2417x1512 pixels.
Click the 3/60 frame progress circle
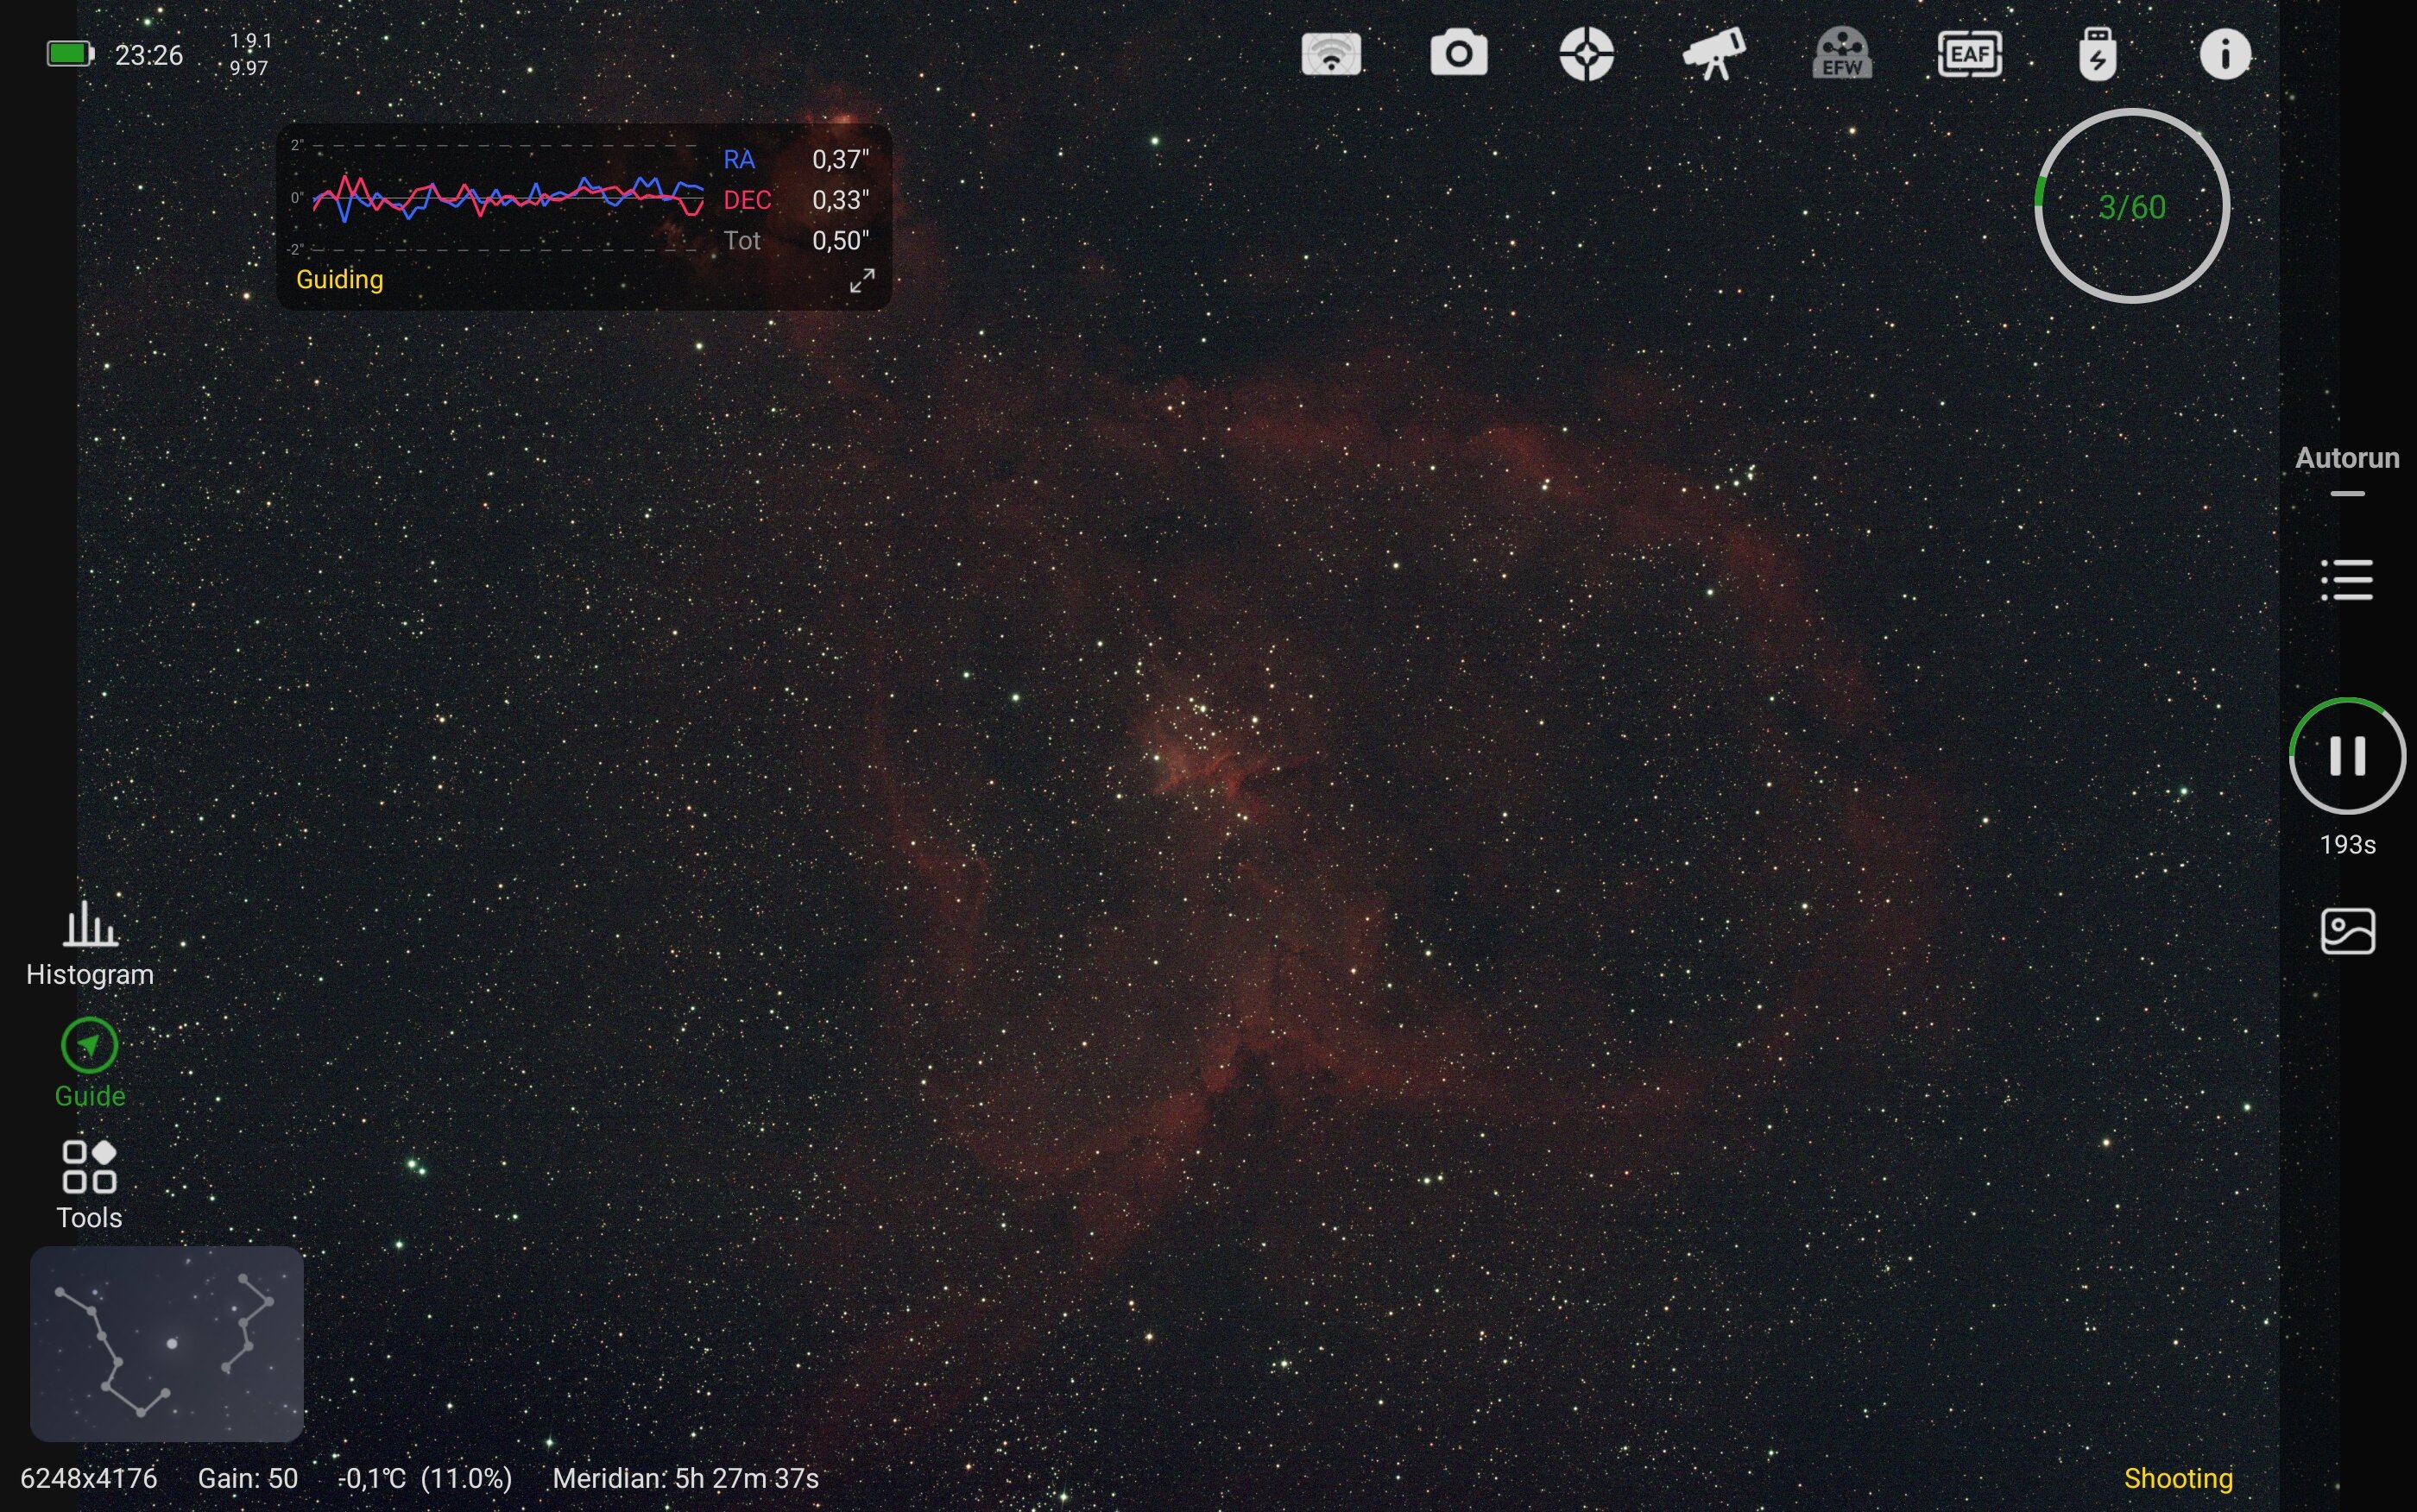(x=2132, y=206)
